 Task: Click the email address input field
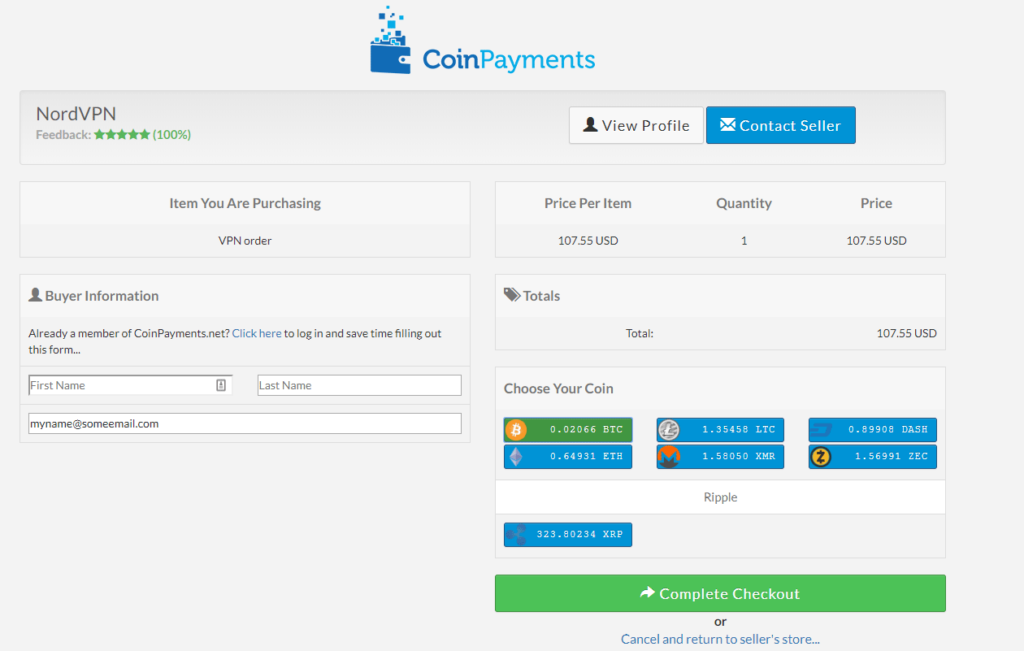(245, 423)
